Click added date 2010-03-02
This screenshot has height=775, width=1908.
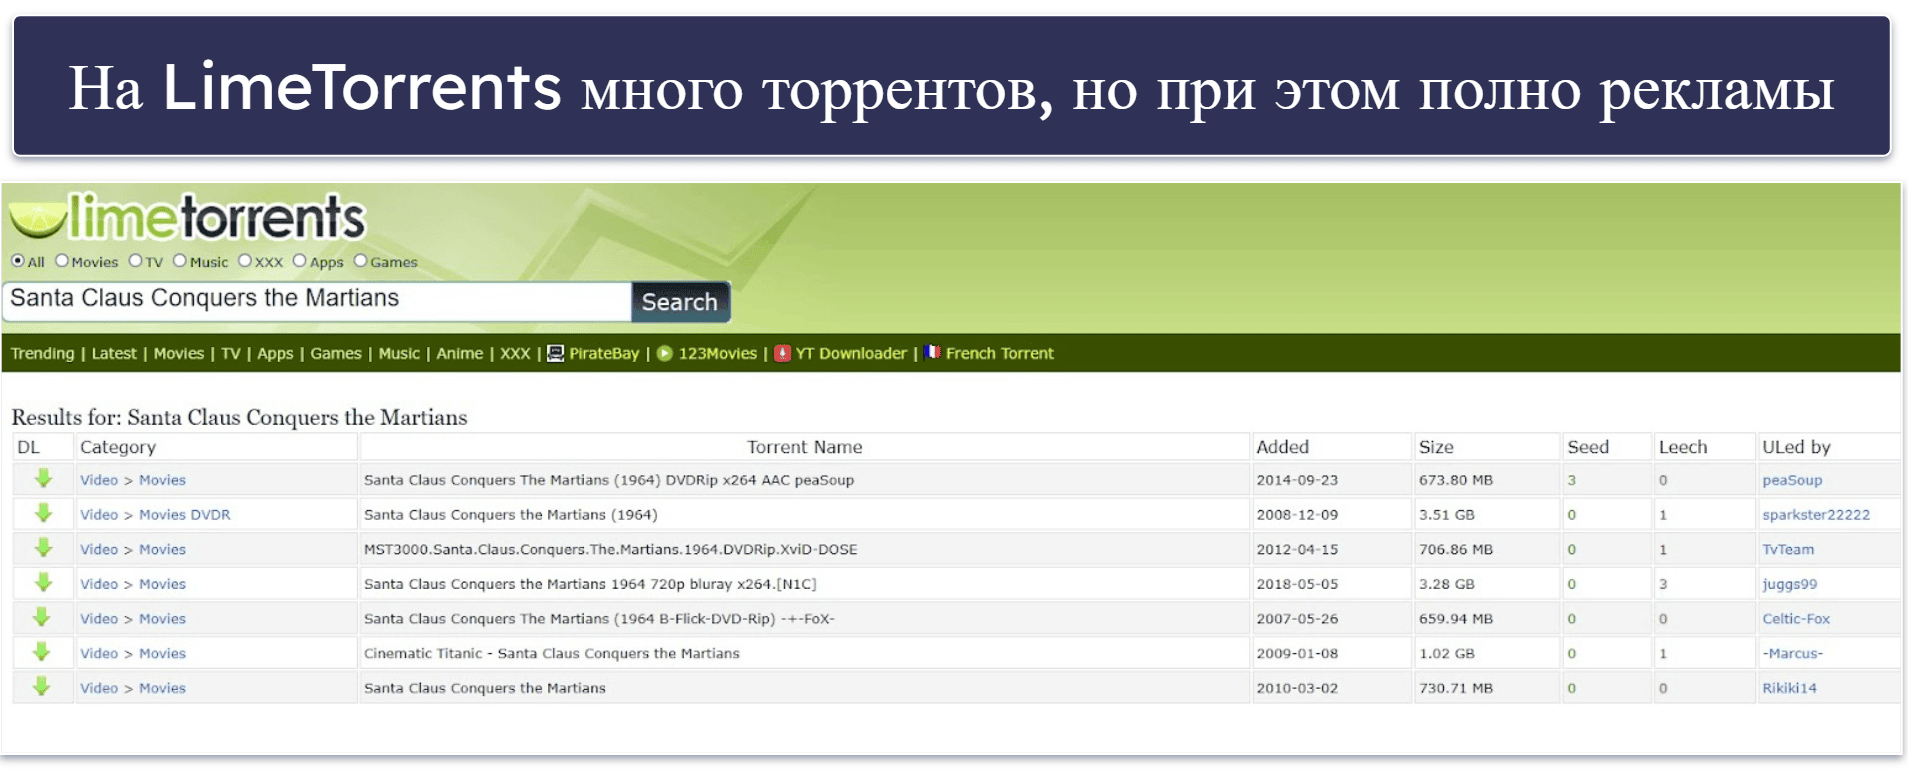(x=1297, y=688)
